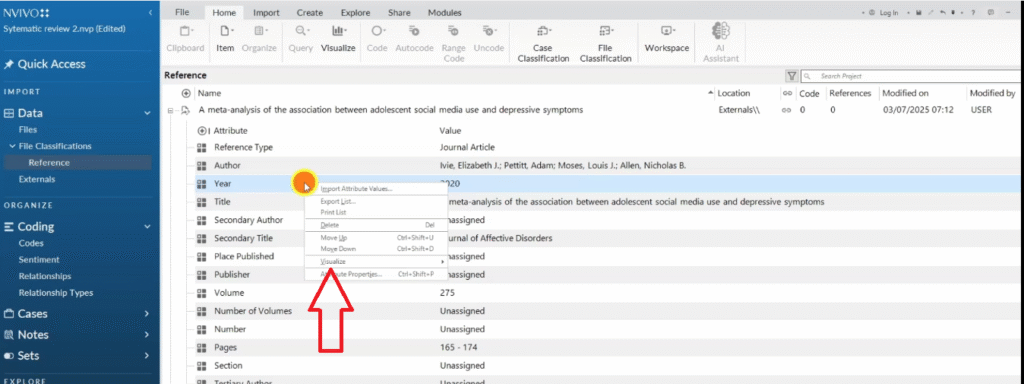The image size is (1024, 384).
Task: Sort by the Modified on column header
Action: [905, 93]
